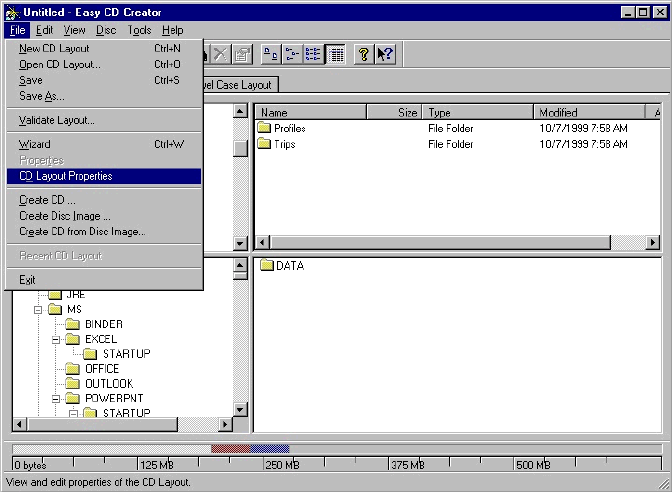Choose New CD Layout from File menu
The width and height of the screenshot is (672, 492).
[104, 48]
